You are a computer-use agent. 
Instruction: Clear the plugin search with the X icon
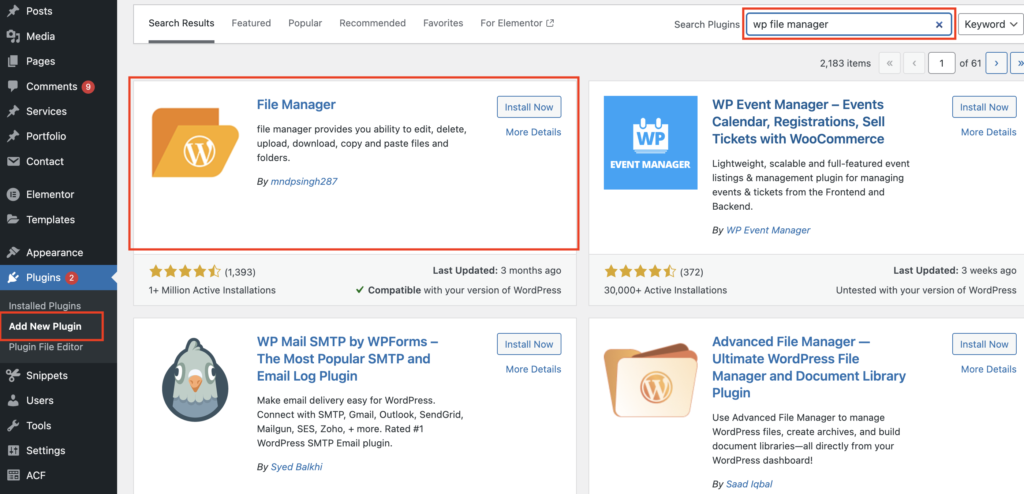pos(939,24)
